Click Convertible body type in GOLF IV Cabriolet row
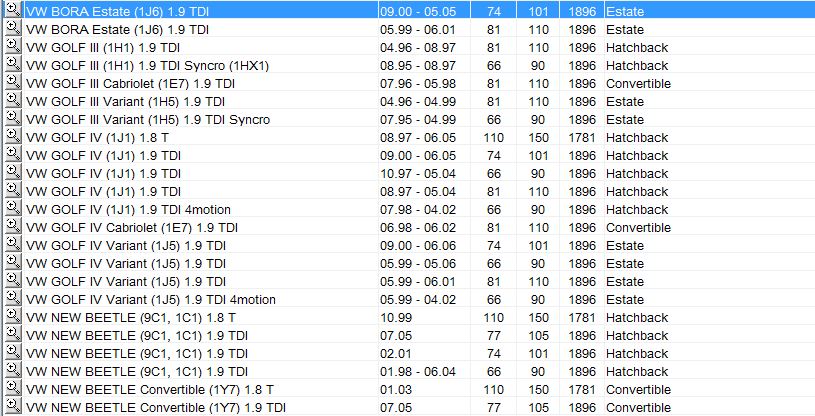 [638, 228]
